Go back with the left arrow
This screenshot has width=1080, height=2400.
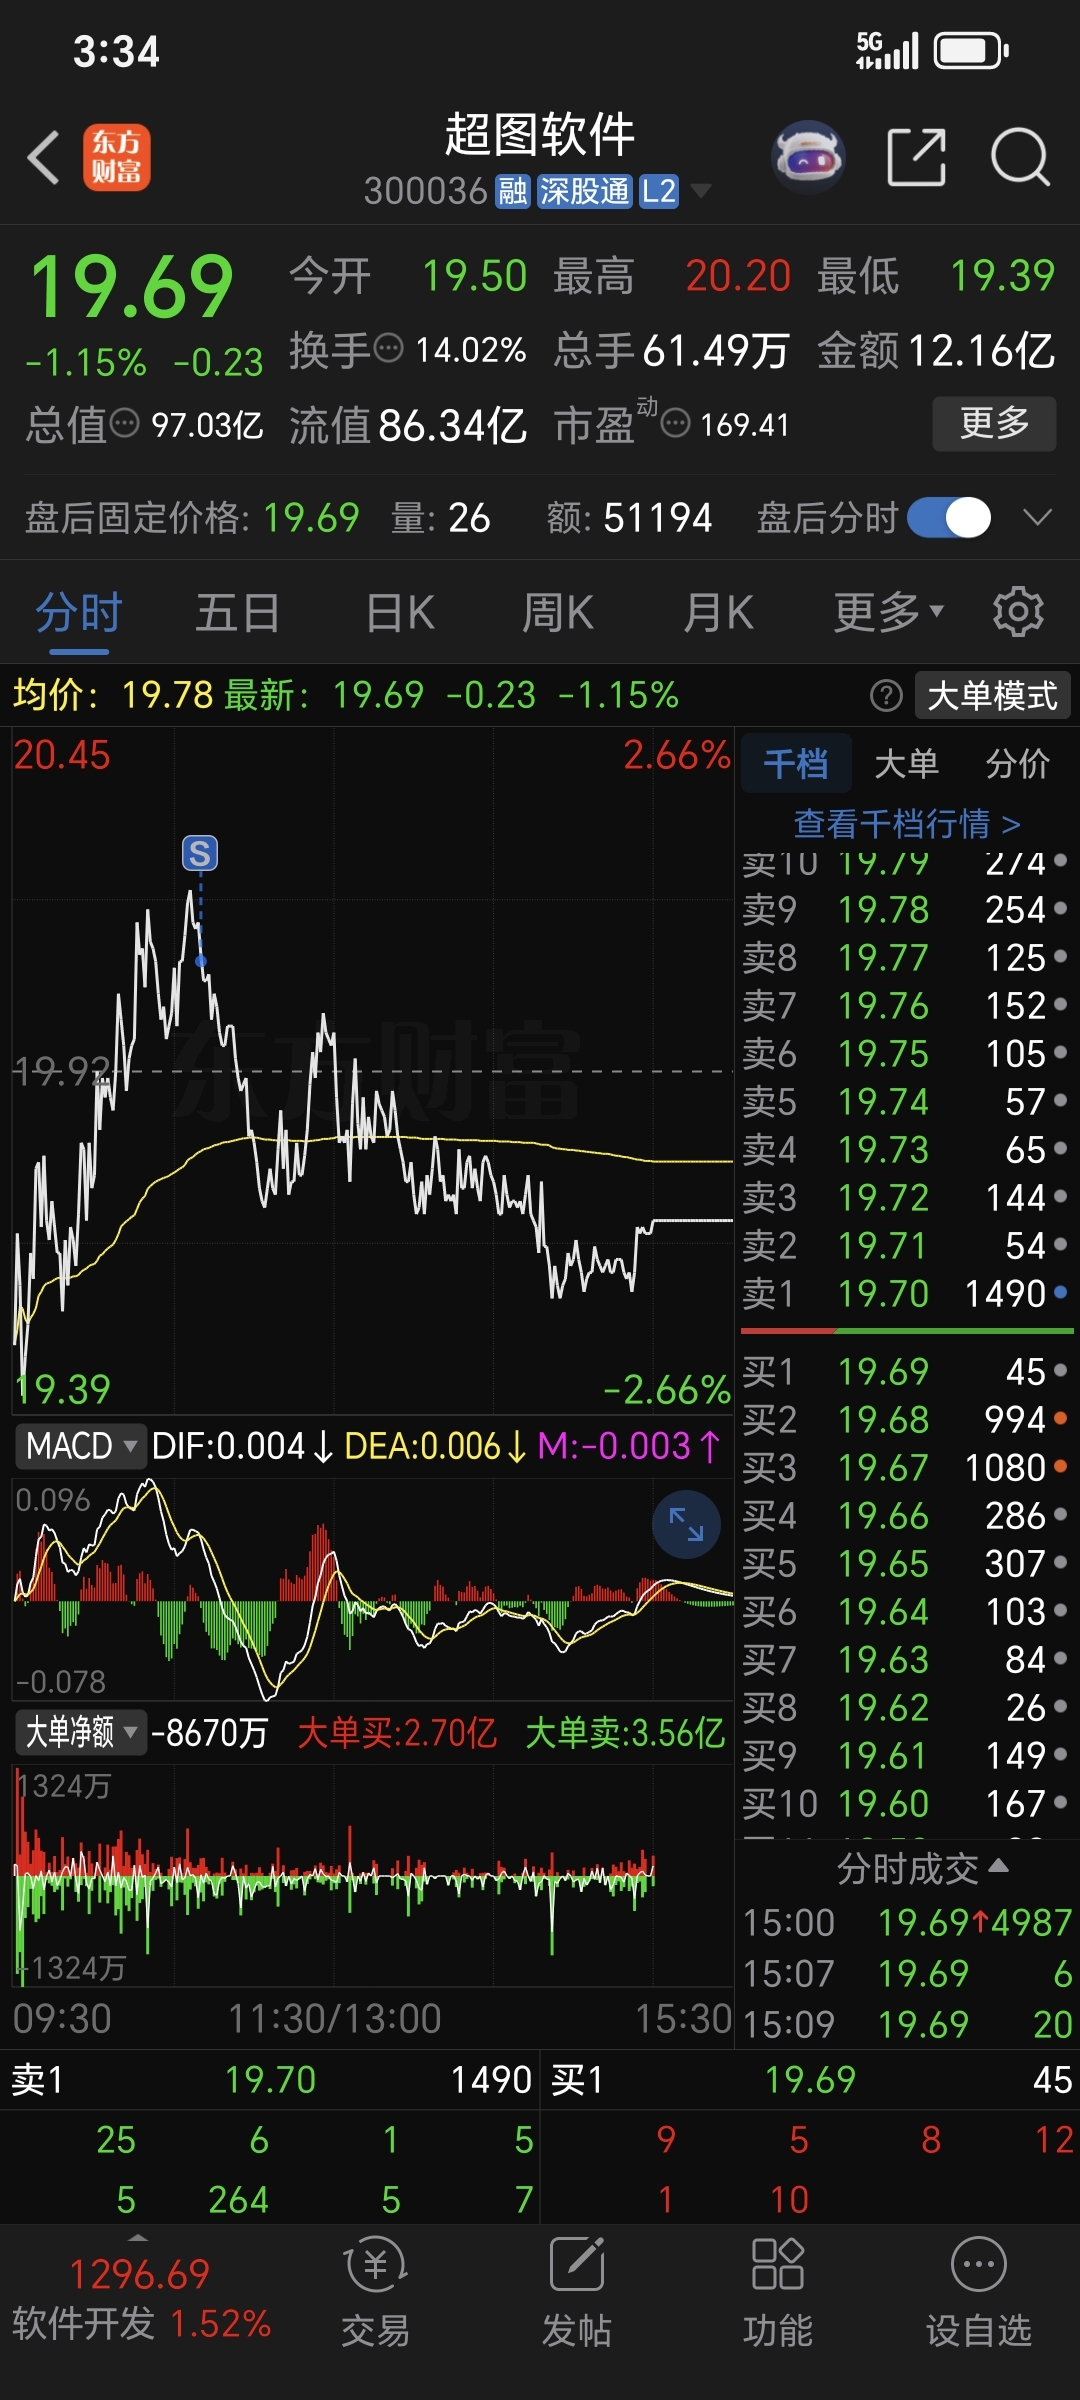[44, 158]
